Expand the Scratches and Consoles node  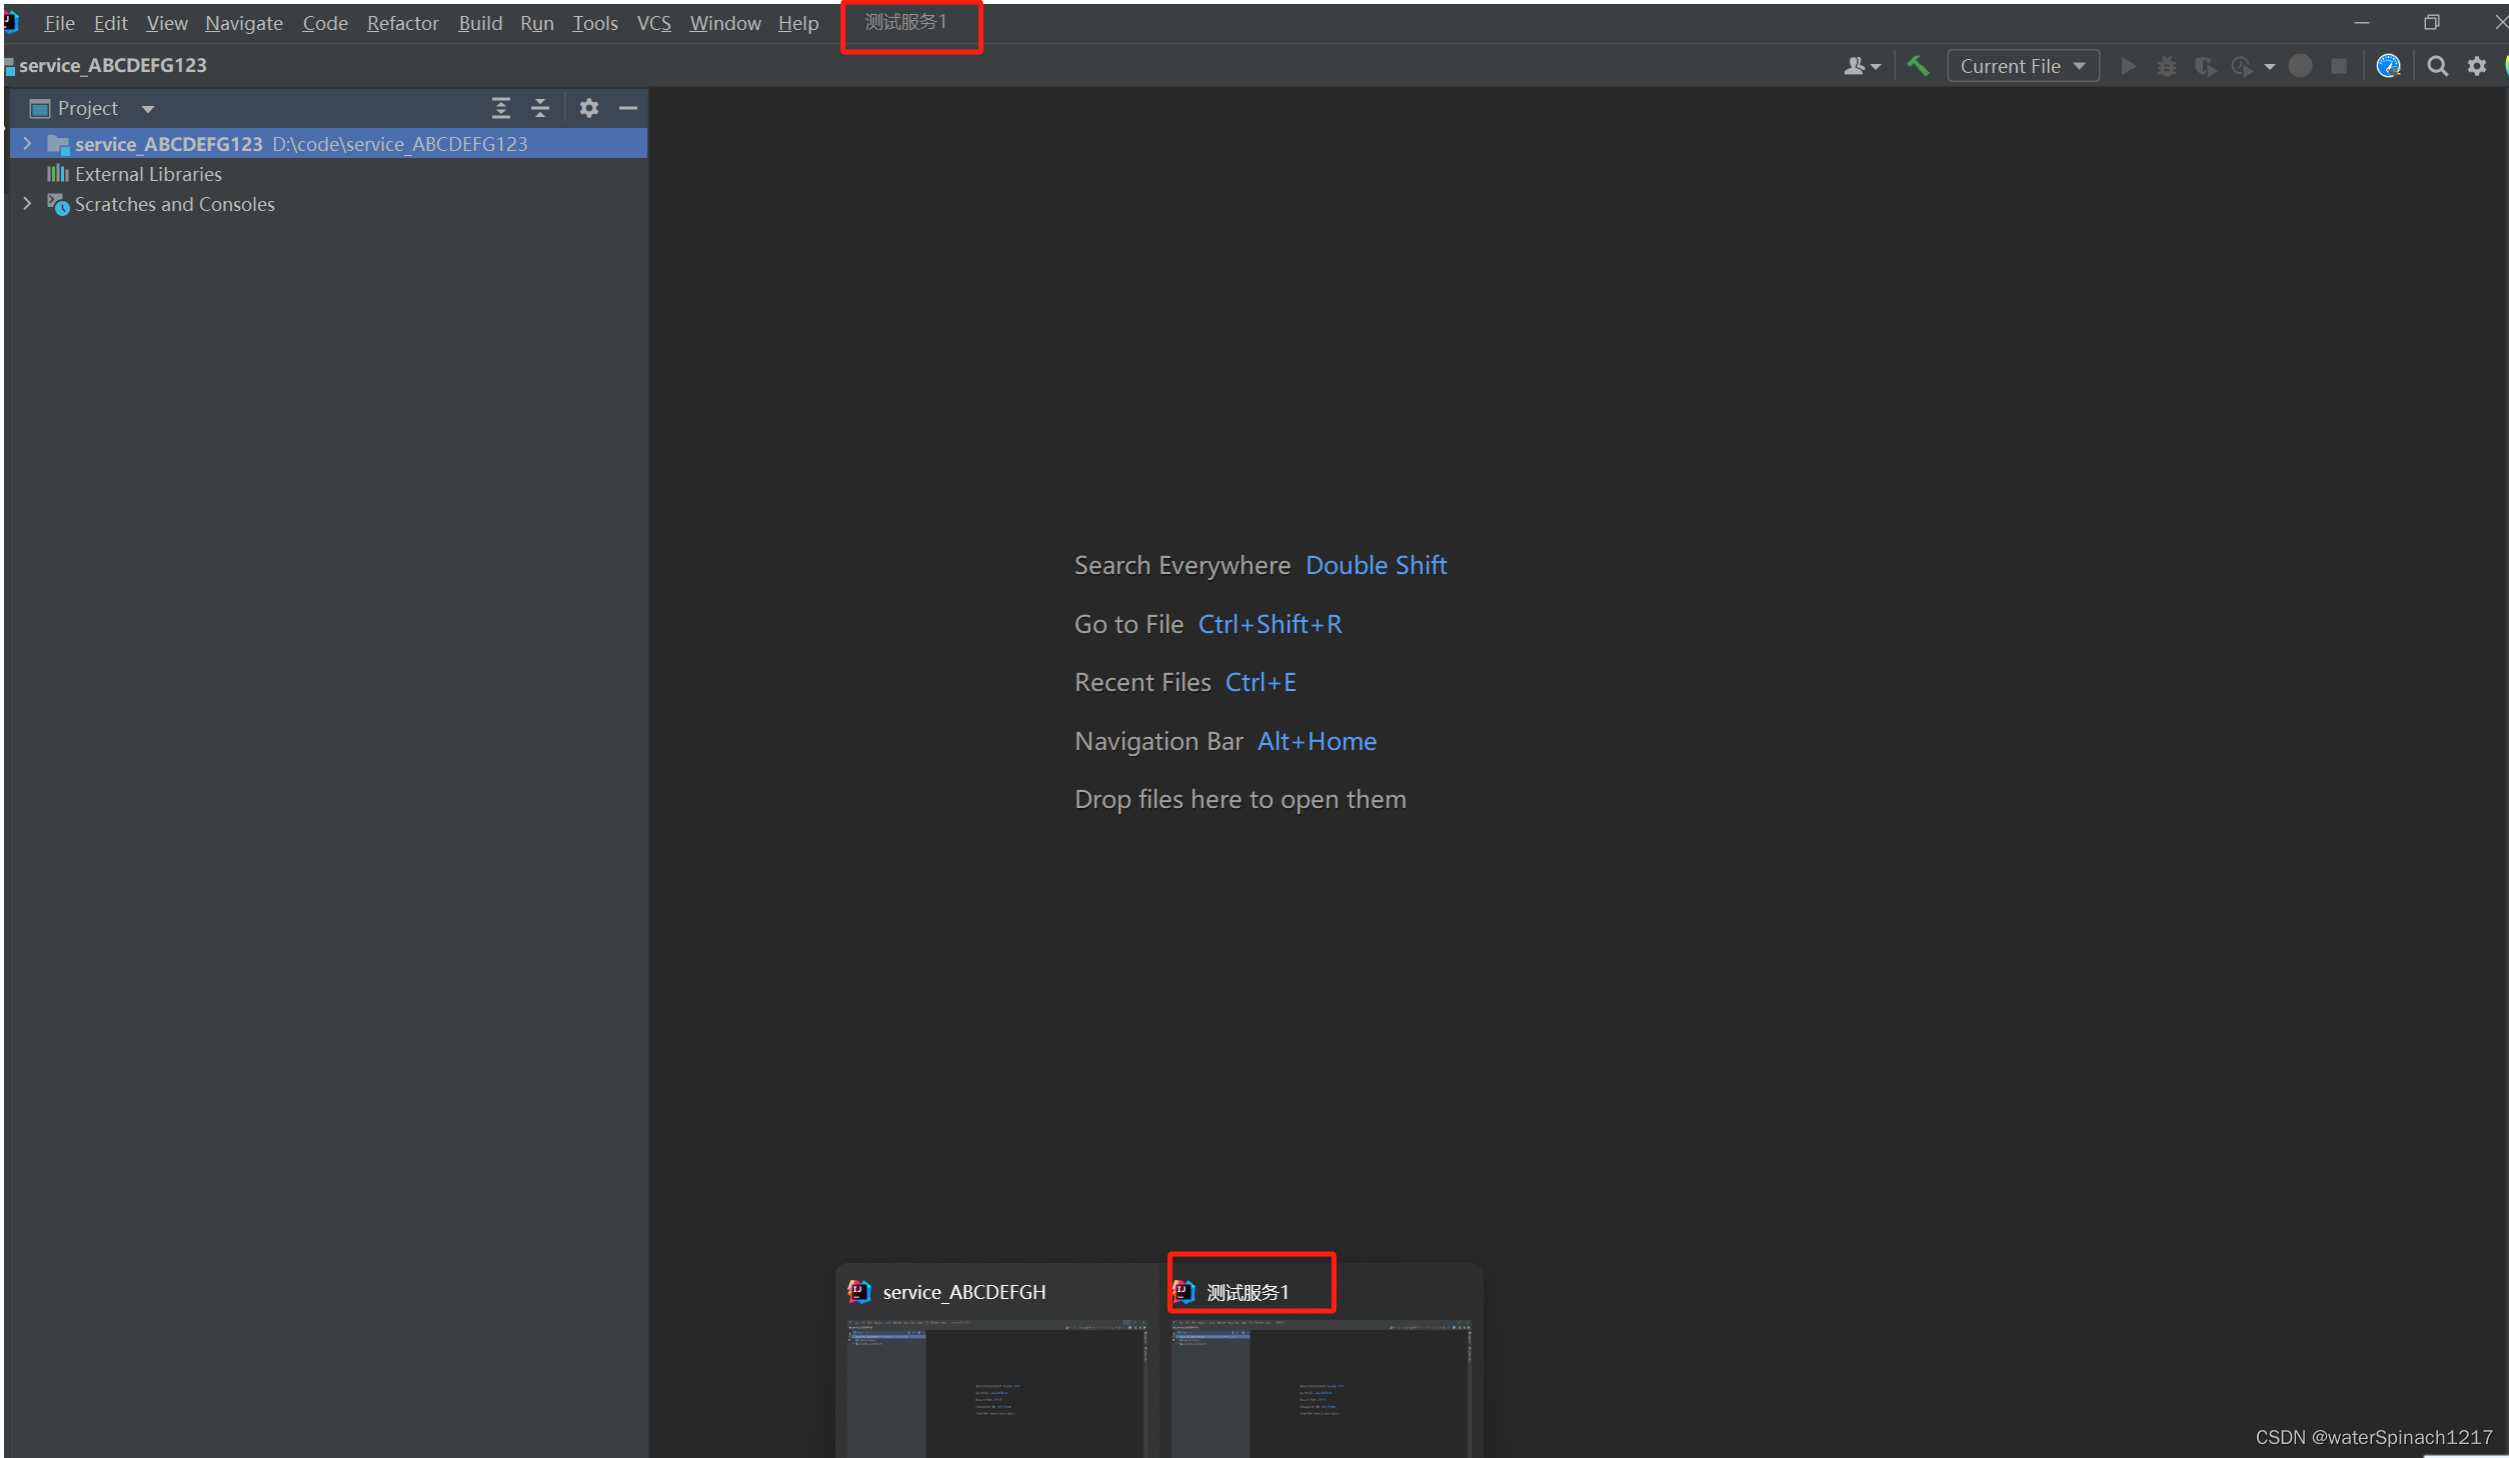click(x=27, y=204)
